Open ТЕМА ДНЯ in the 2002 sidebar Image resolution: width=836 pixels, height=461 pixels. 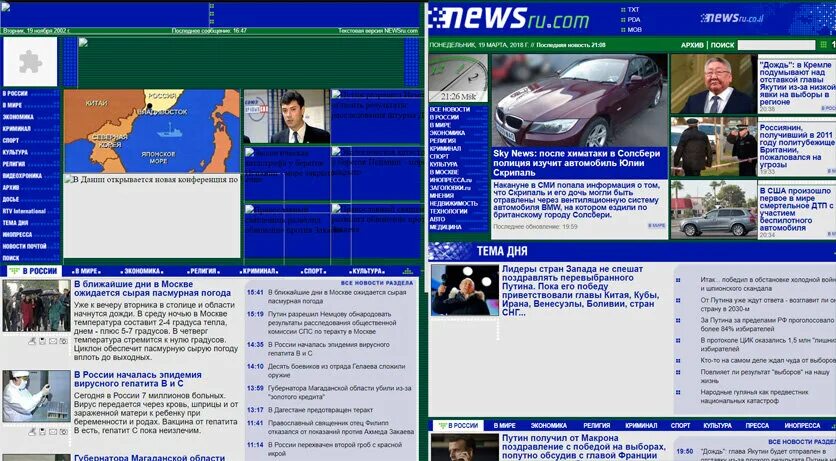point(15,223)
